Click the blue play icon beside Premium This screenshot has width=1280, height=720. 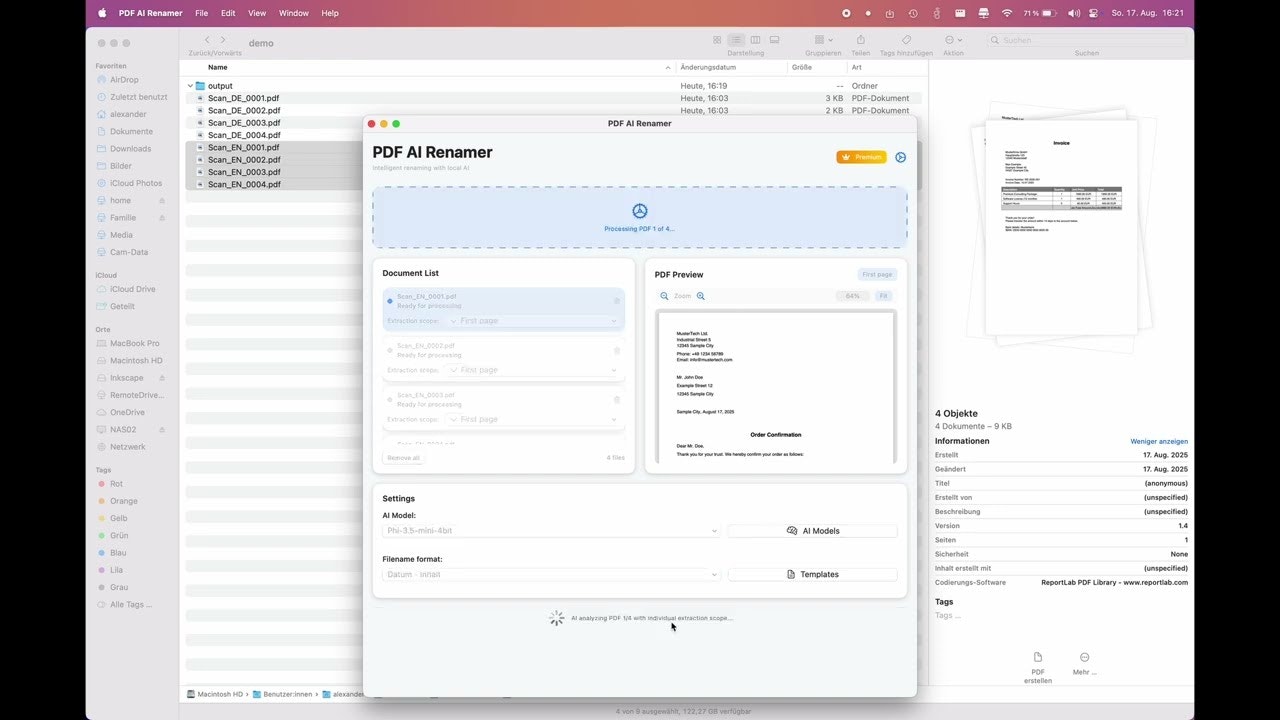point(900,157)
